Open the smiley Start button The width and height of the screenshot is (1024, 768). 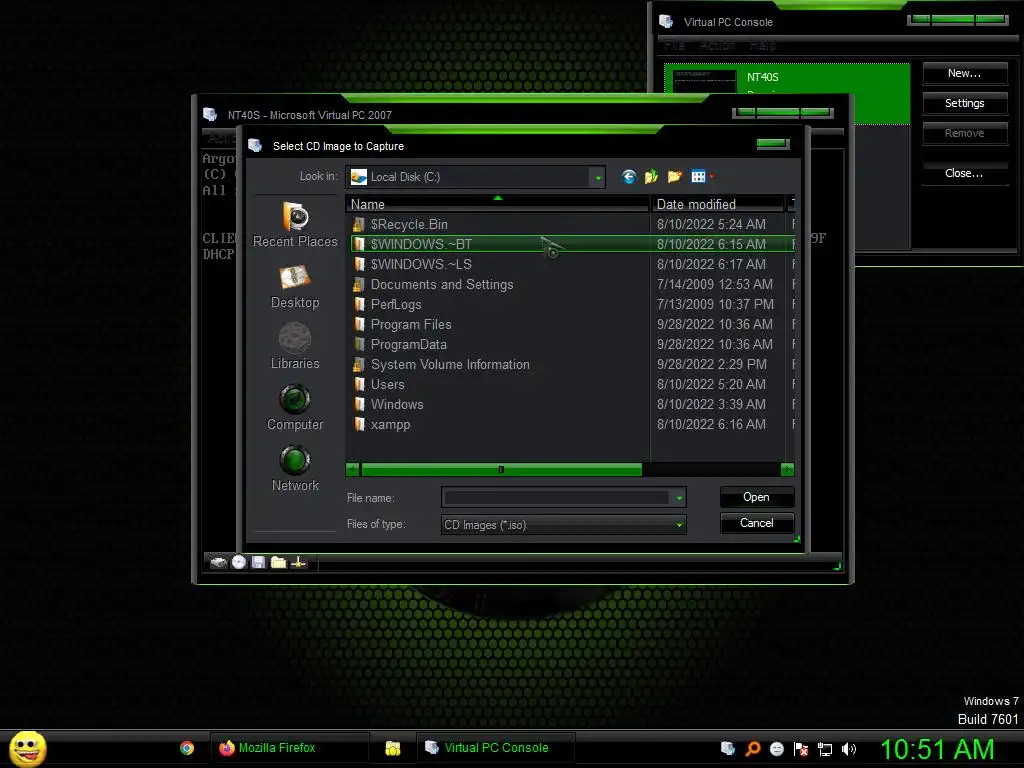pyautogui.click(x=27, y=748)
